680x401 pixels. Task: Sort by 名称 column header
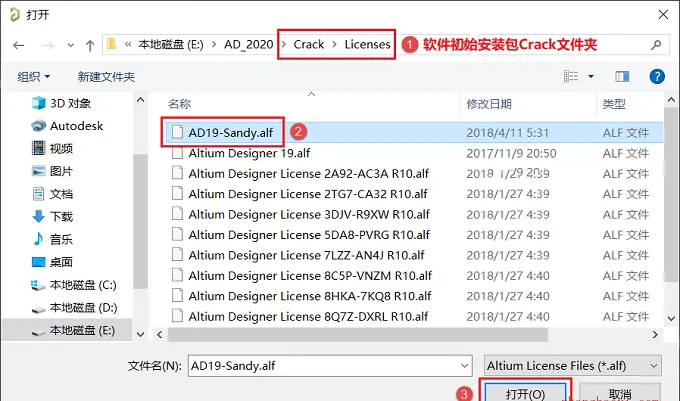click(x=180, y=104)
